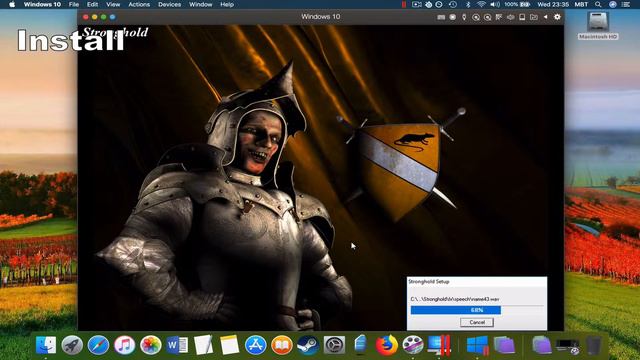Cancel the Stronghold Setup installation
The width and height of the screenshot is (640, 360).
(477, 322)
